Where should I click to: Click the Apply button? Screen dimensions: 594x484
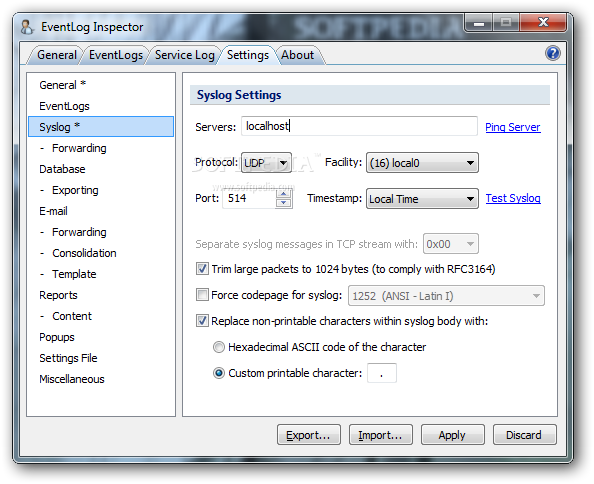[x=453, y=435]
